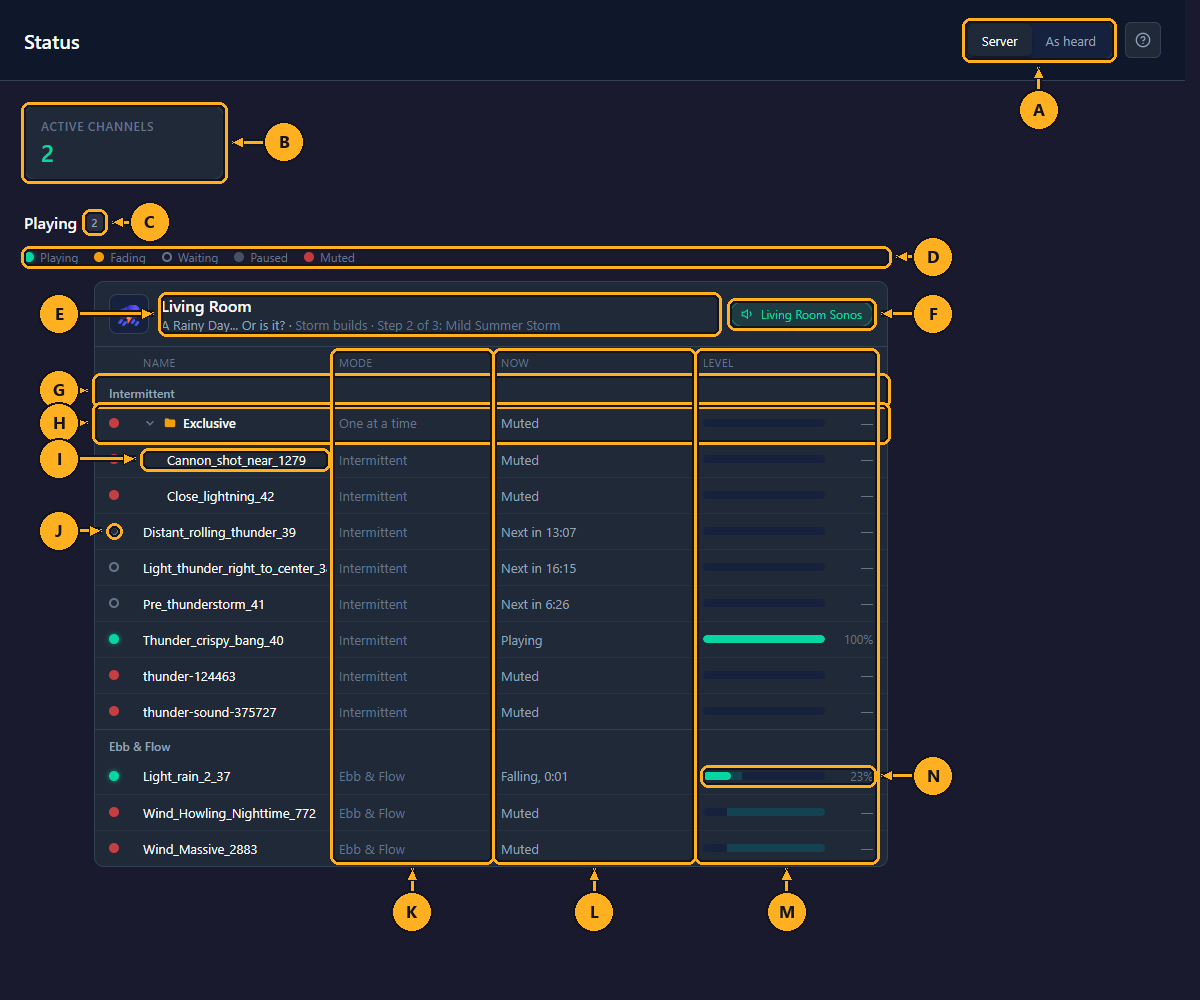Switch to the As heard view
This screenshot has width=1200, height=1000.
point(1070,41)
